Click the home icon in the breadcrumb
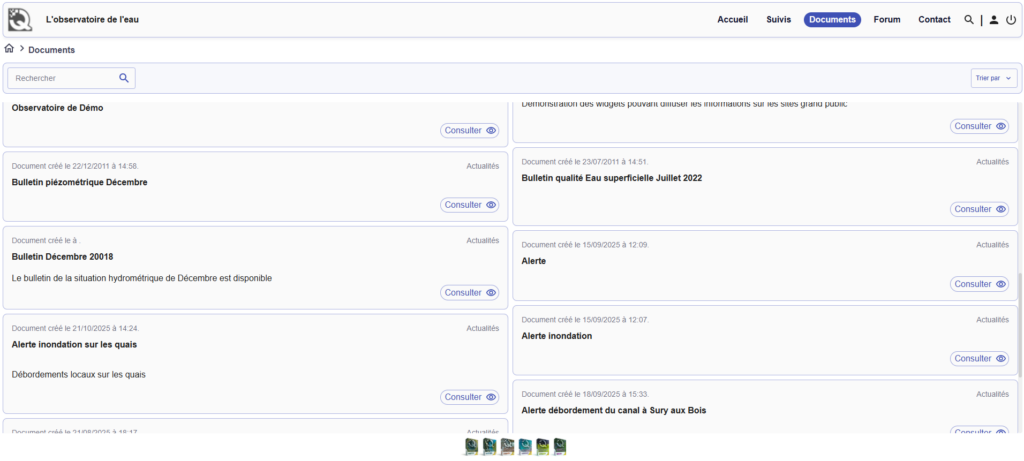This screenshot has height=461, width=1024. point(9,48)
